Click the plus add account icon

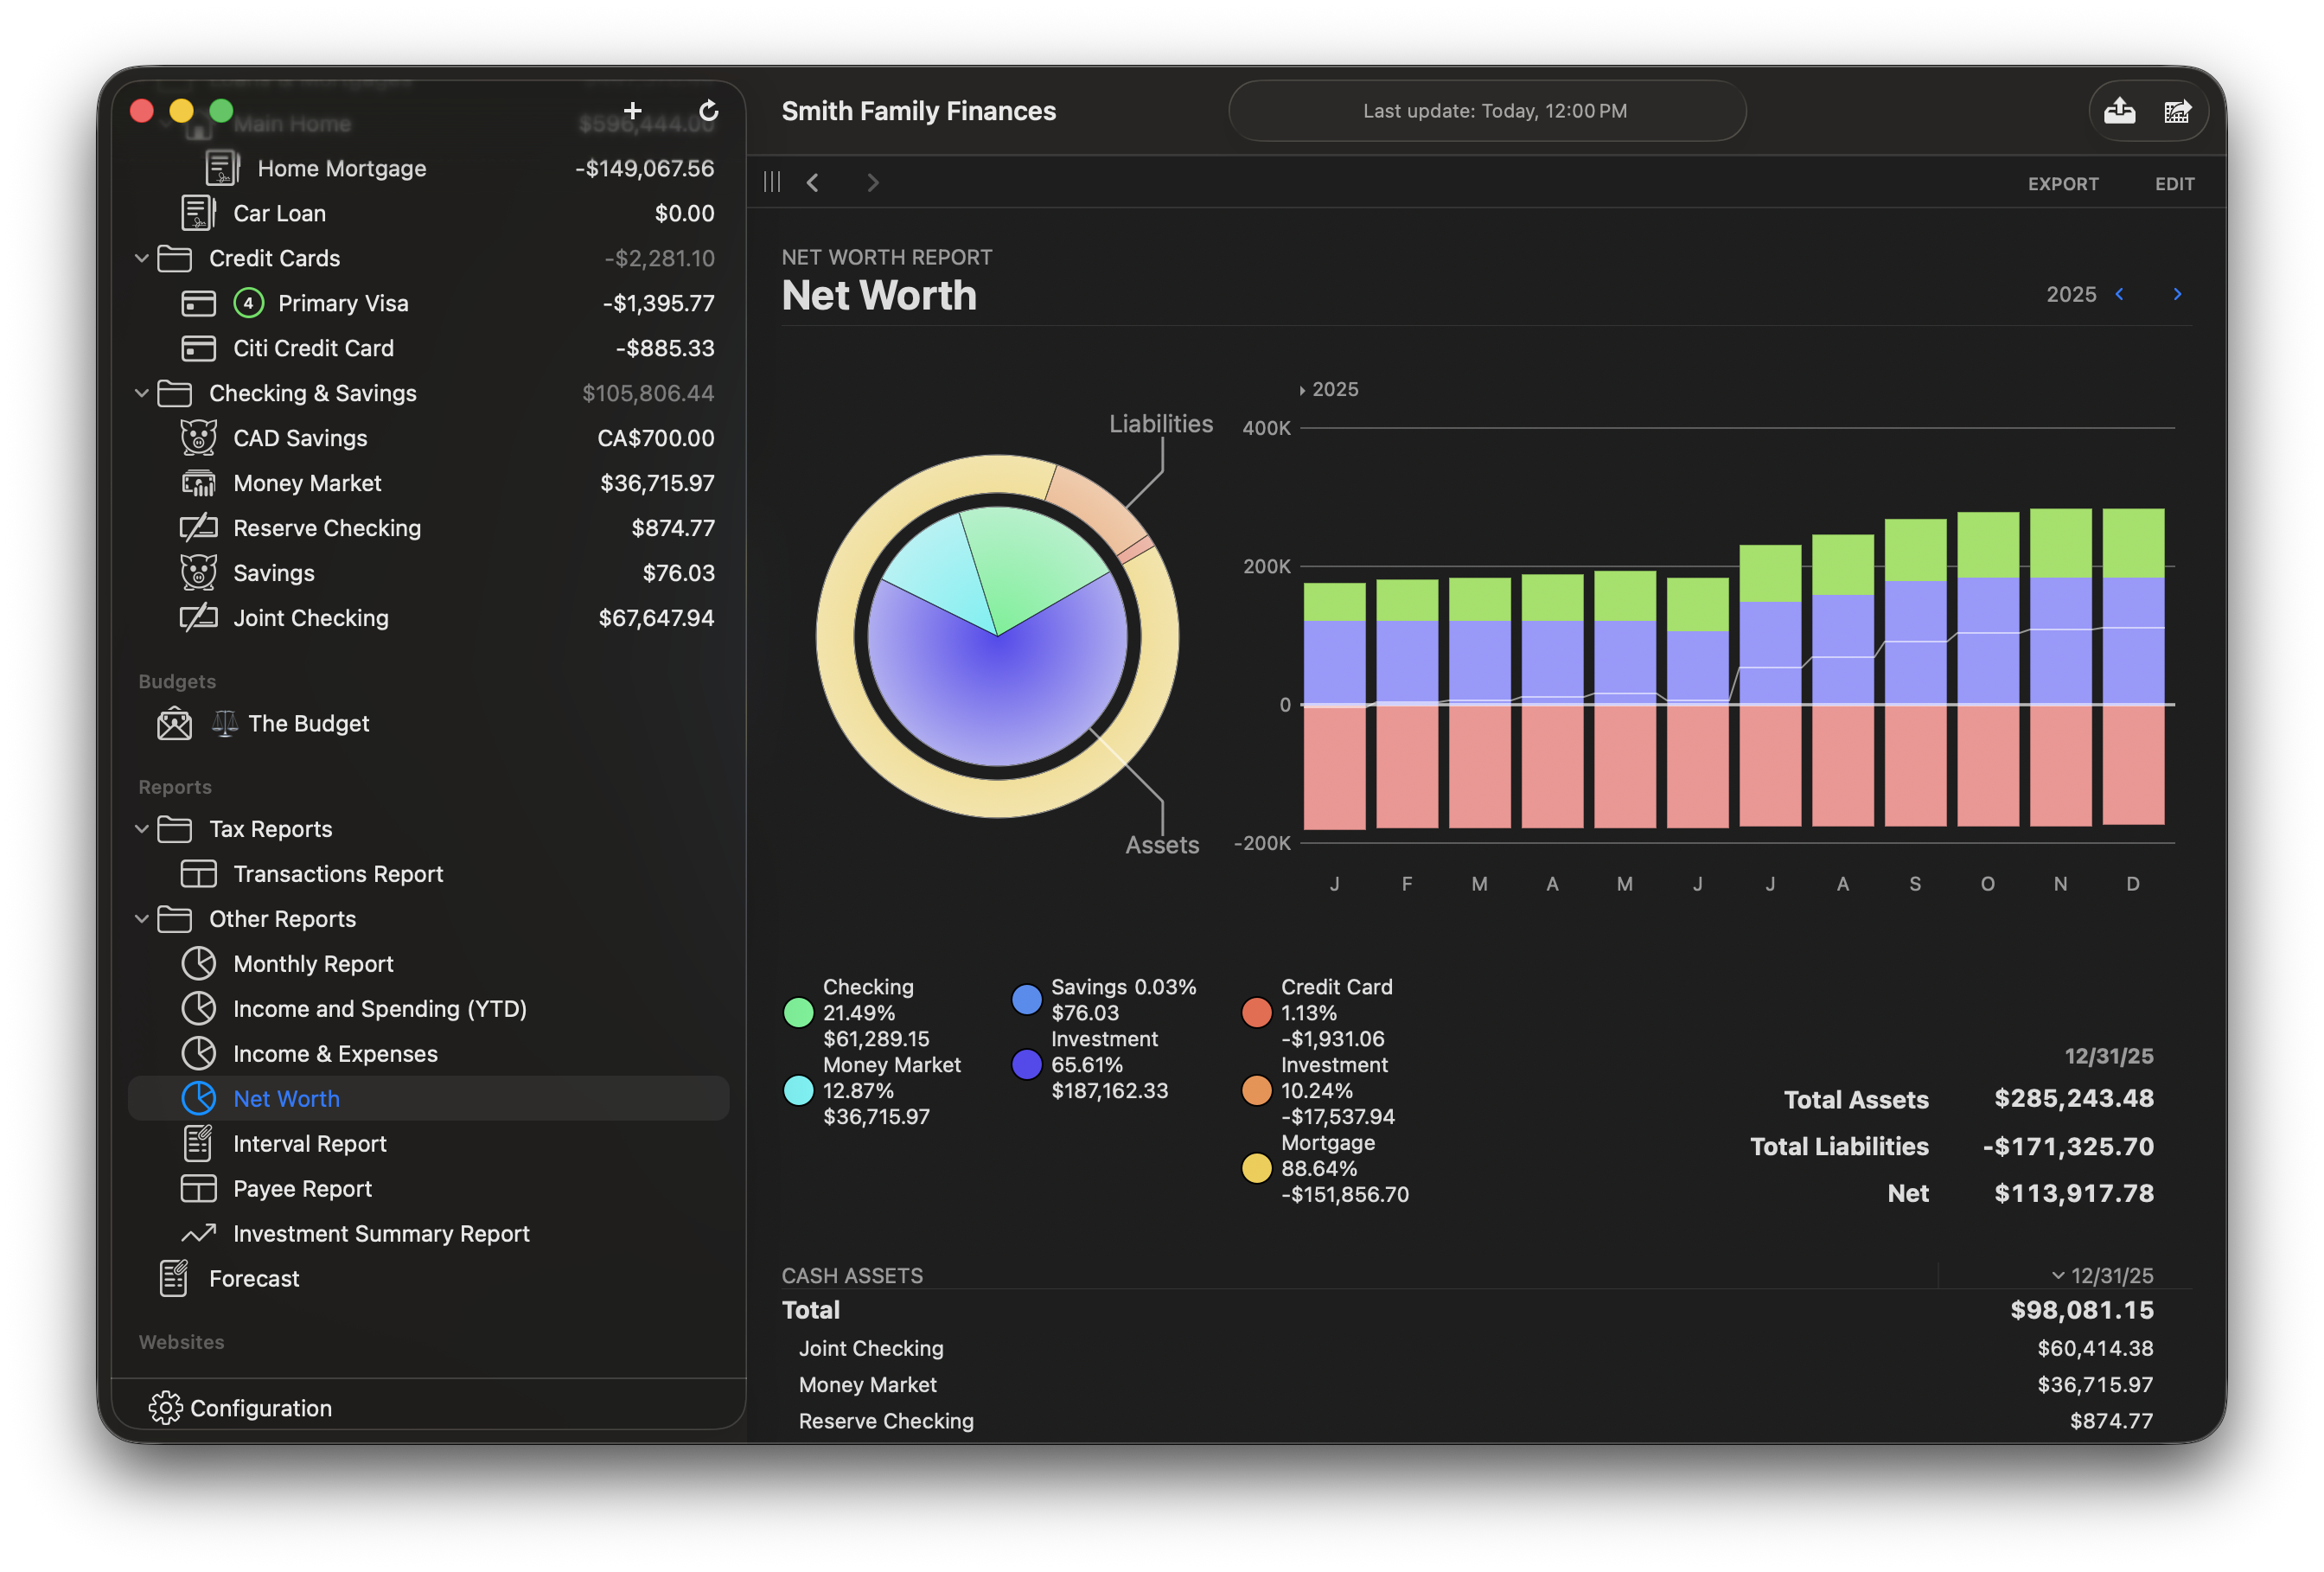[x=632, y=110]
